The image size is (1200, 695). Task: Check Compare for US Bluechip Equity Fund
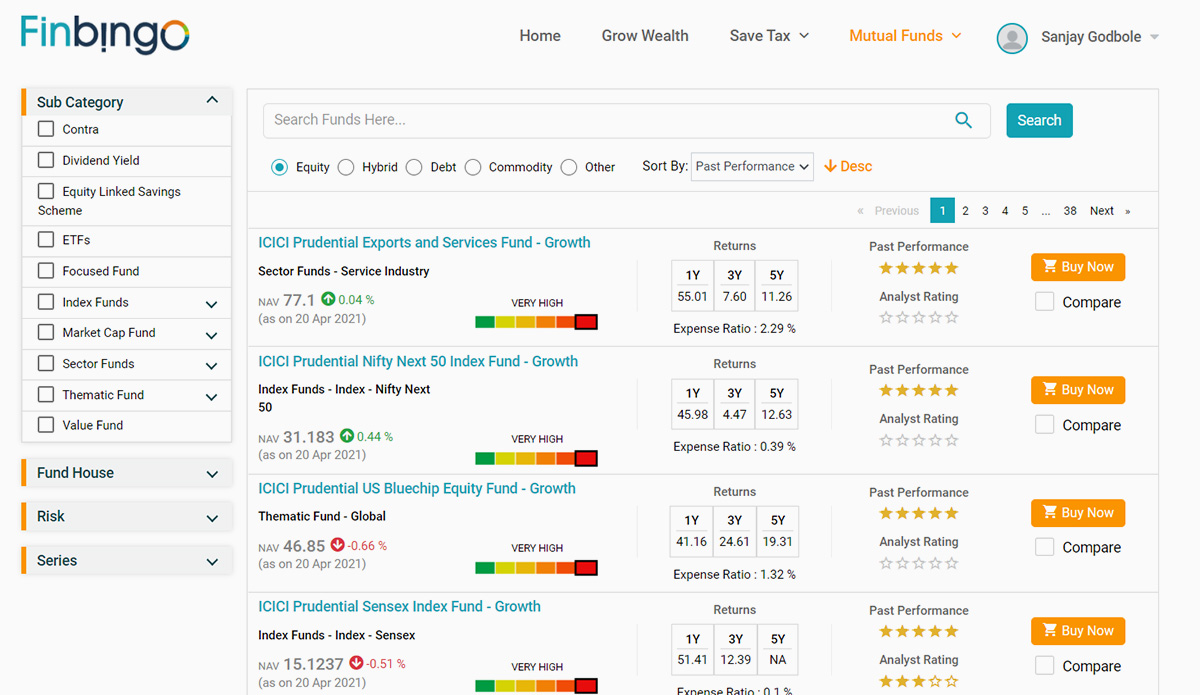1045,547
